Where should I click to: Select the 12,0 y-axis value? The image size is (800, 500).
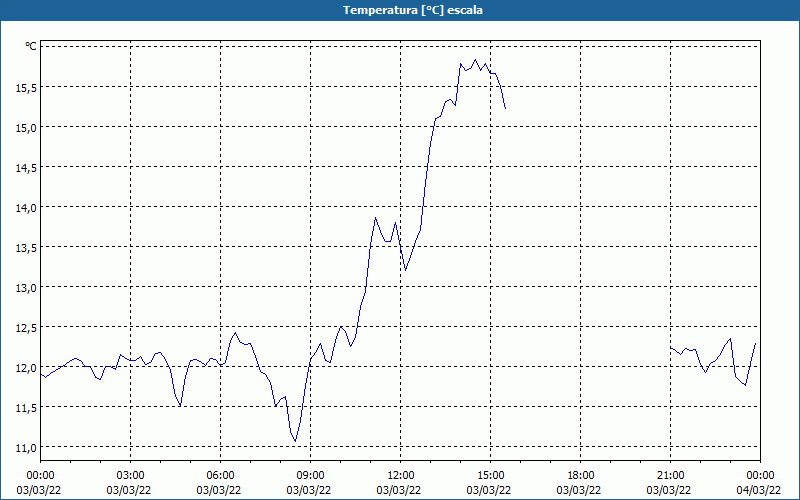[x=26, y=368]
